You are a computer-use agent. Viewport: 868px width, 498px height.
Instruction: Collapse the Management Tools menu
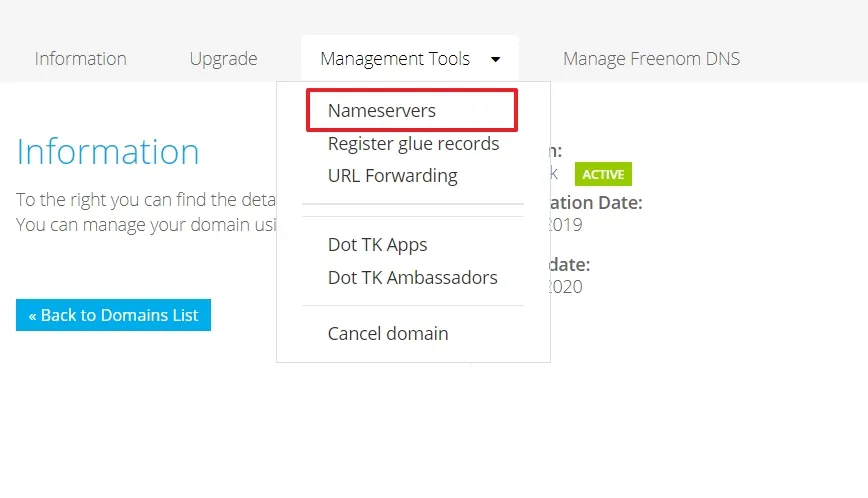(410, 59)
